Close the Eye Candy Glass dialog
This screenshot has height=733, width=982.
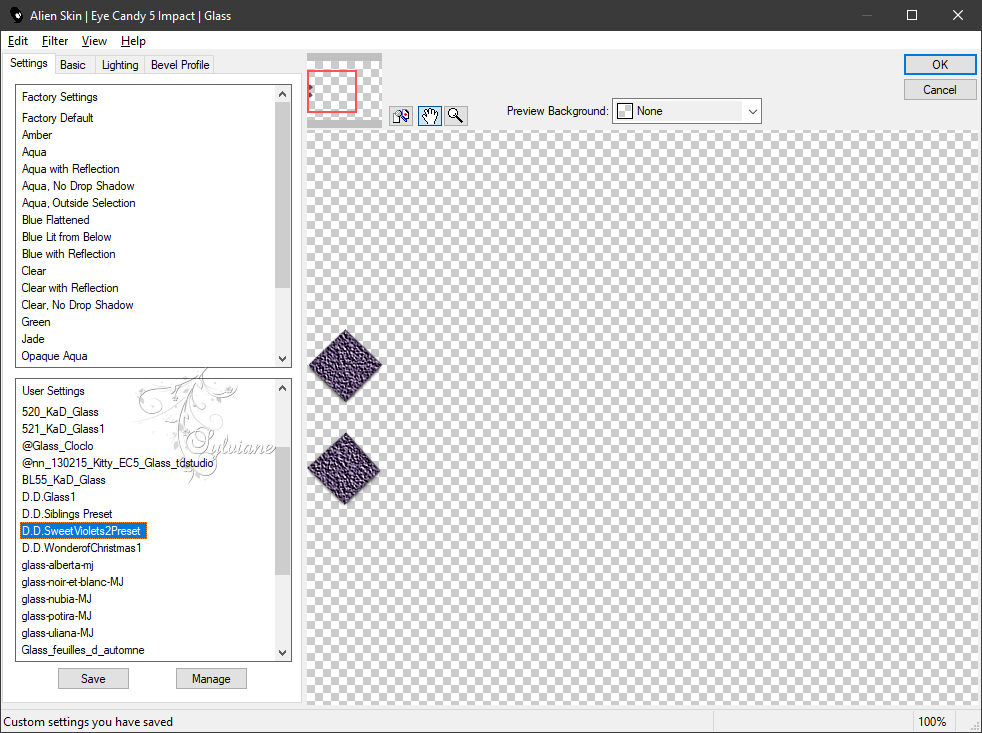point(958,15)
